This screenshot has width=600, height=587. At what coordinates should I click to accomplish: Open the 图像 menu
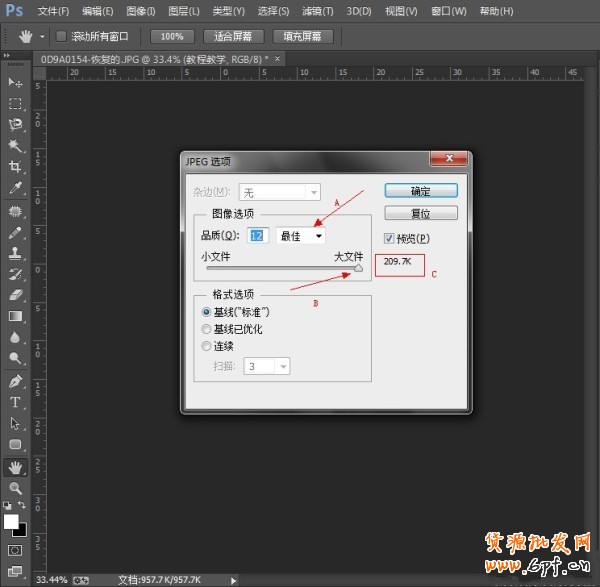140,11
